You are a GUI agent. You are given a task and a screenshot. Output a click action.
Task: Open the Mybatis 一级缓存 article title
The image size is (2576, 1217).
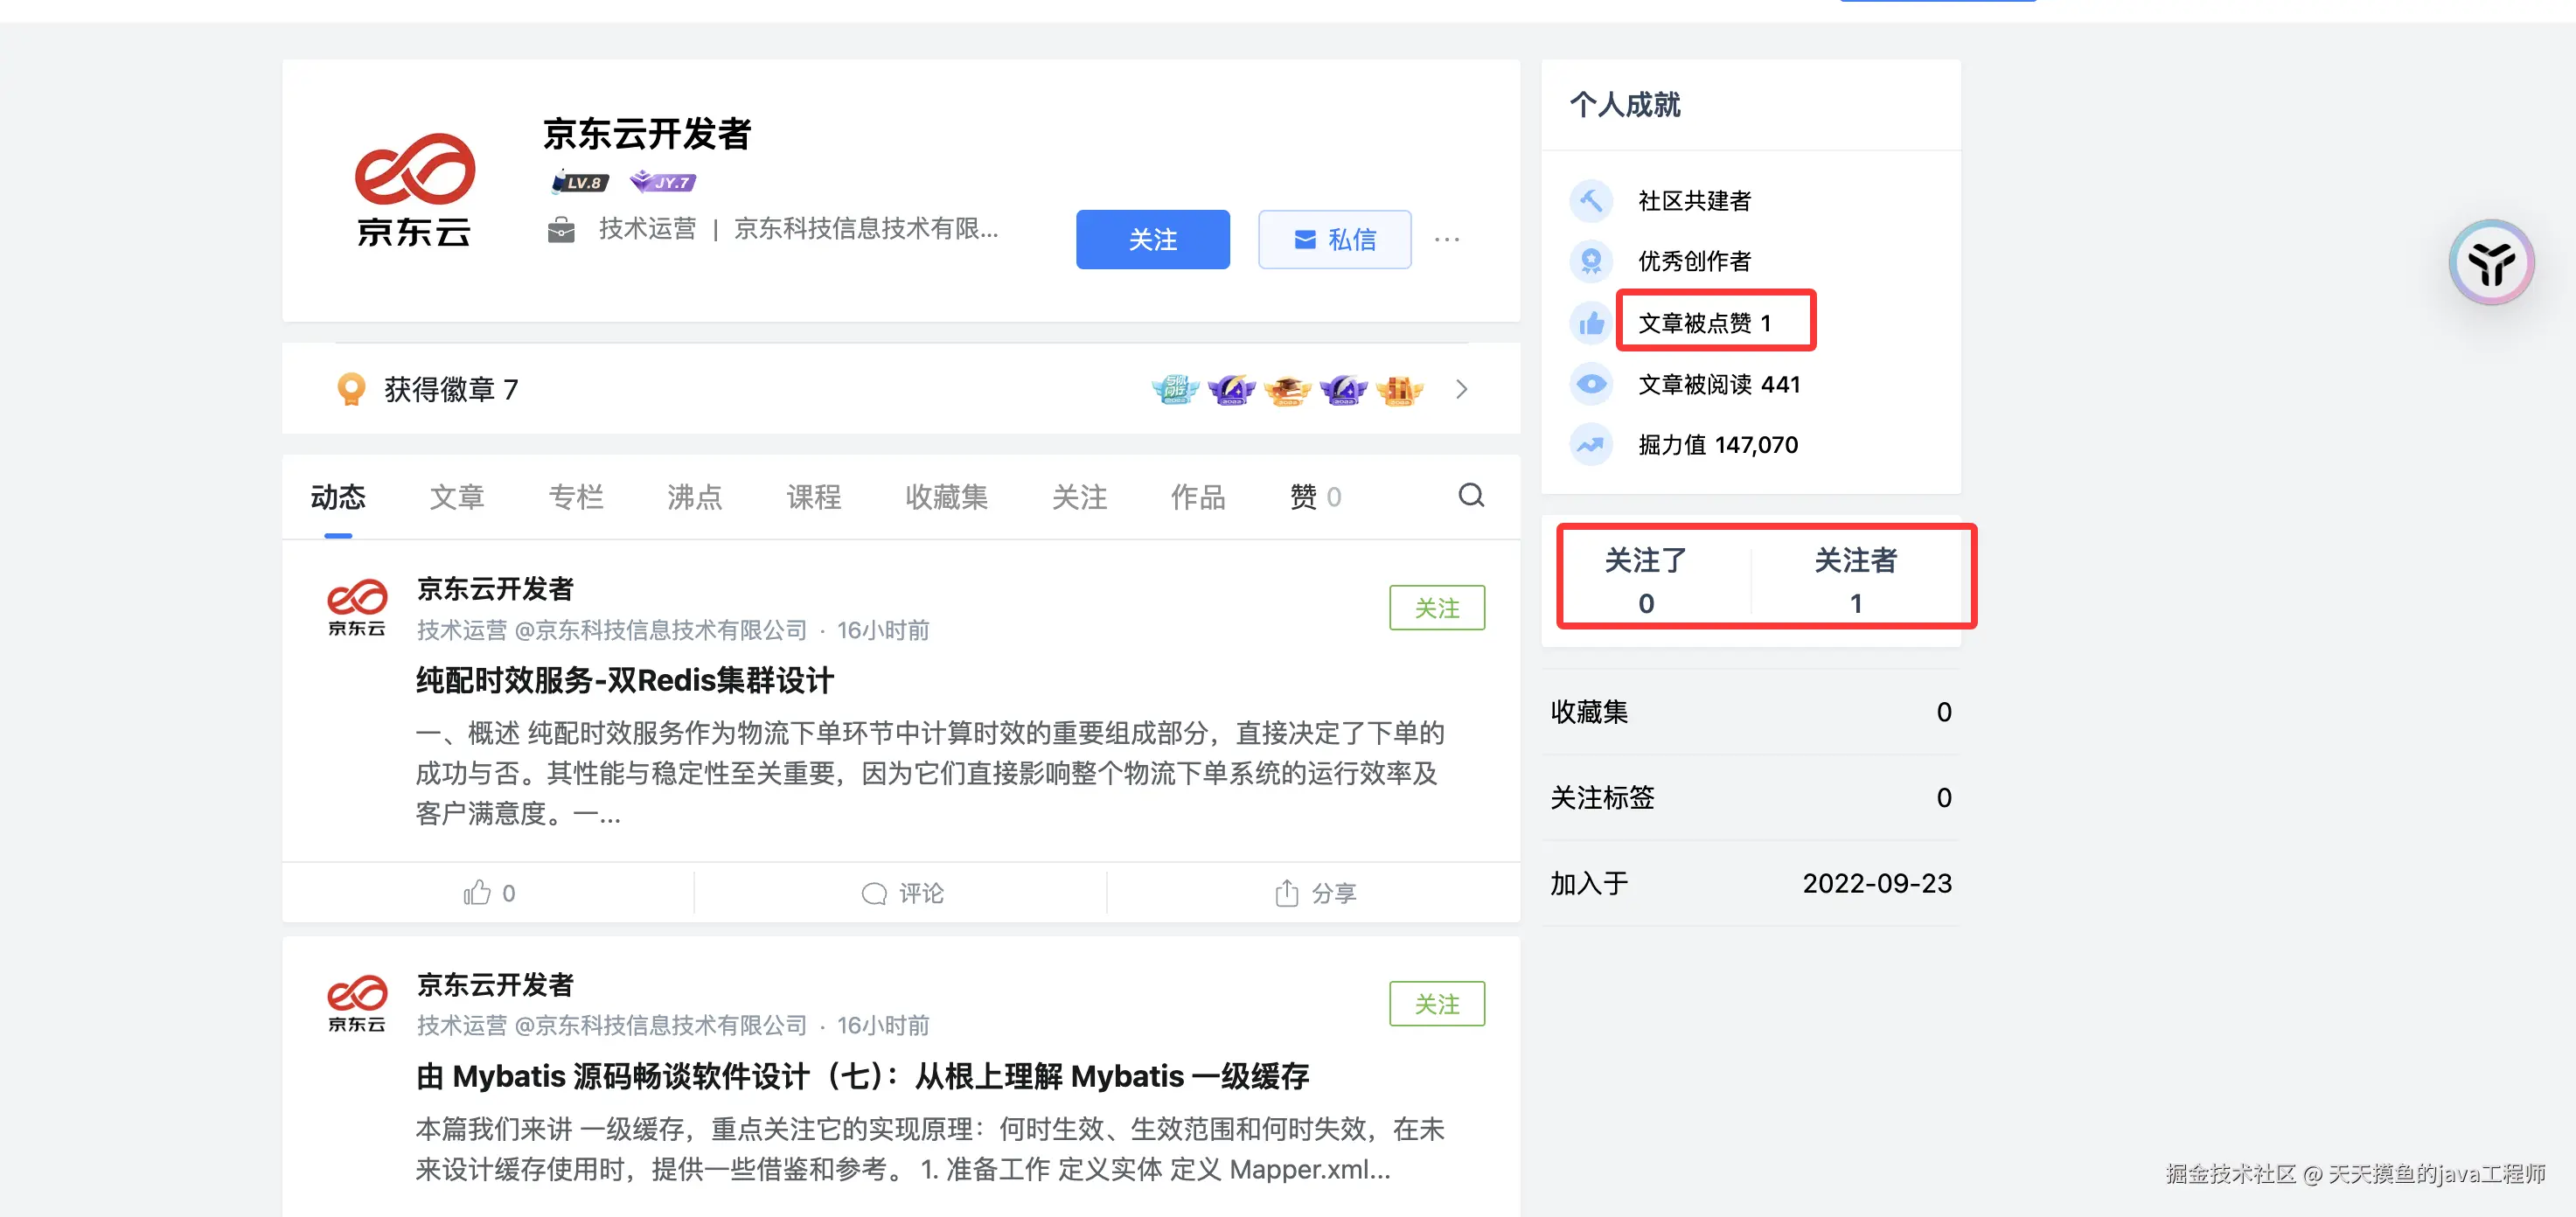(x=862, y=1076)
